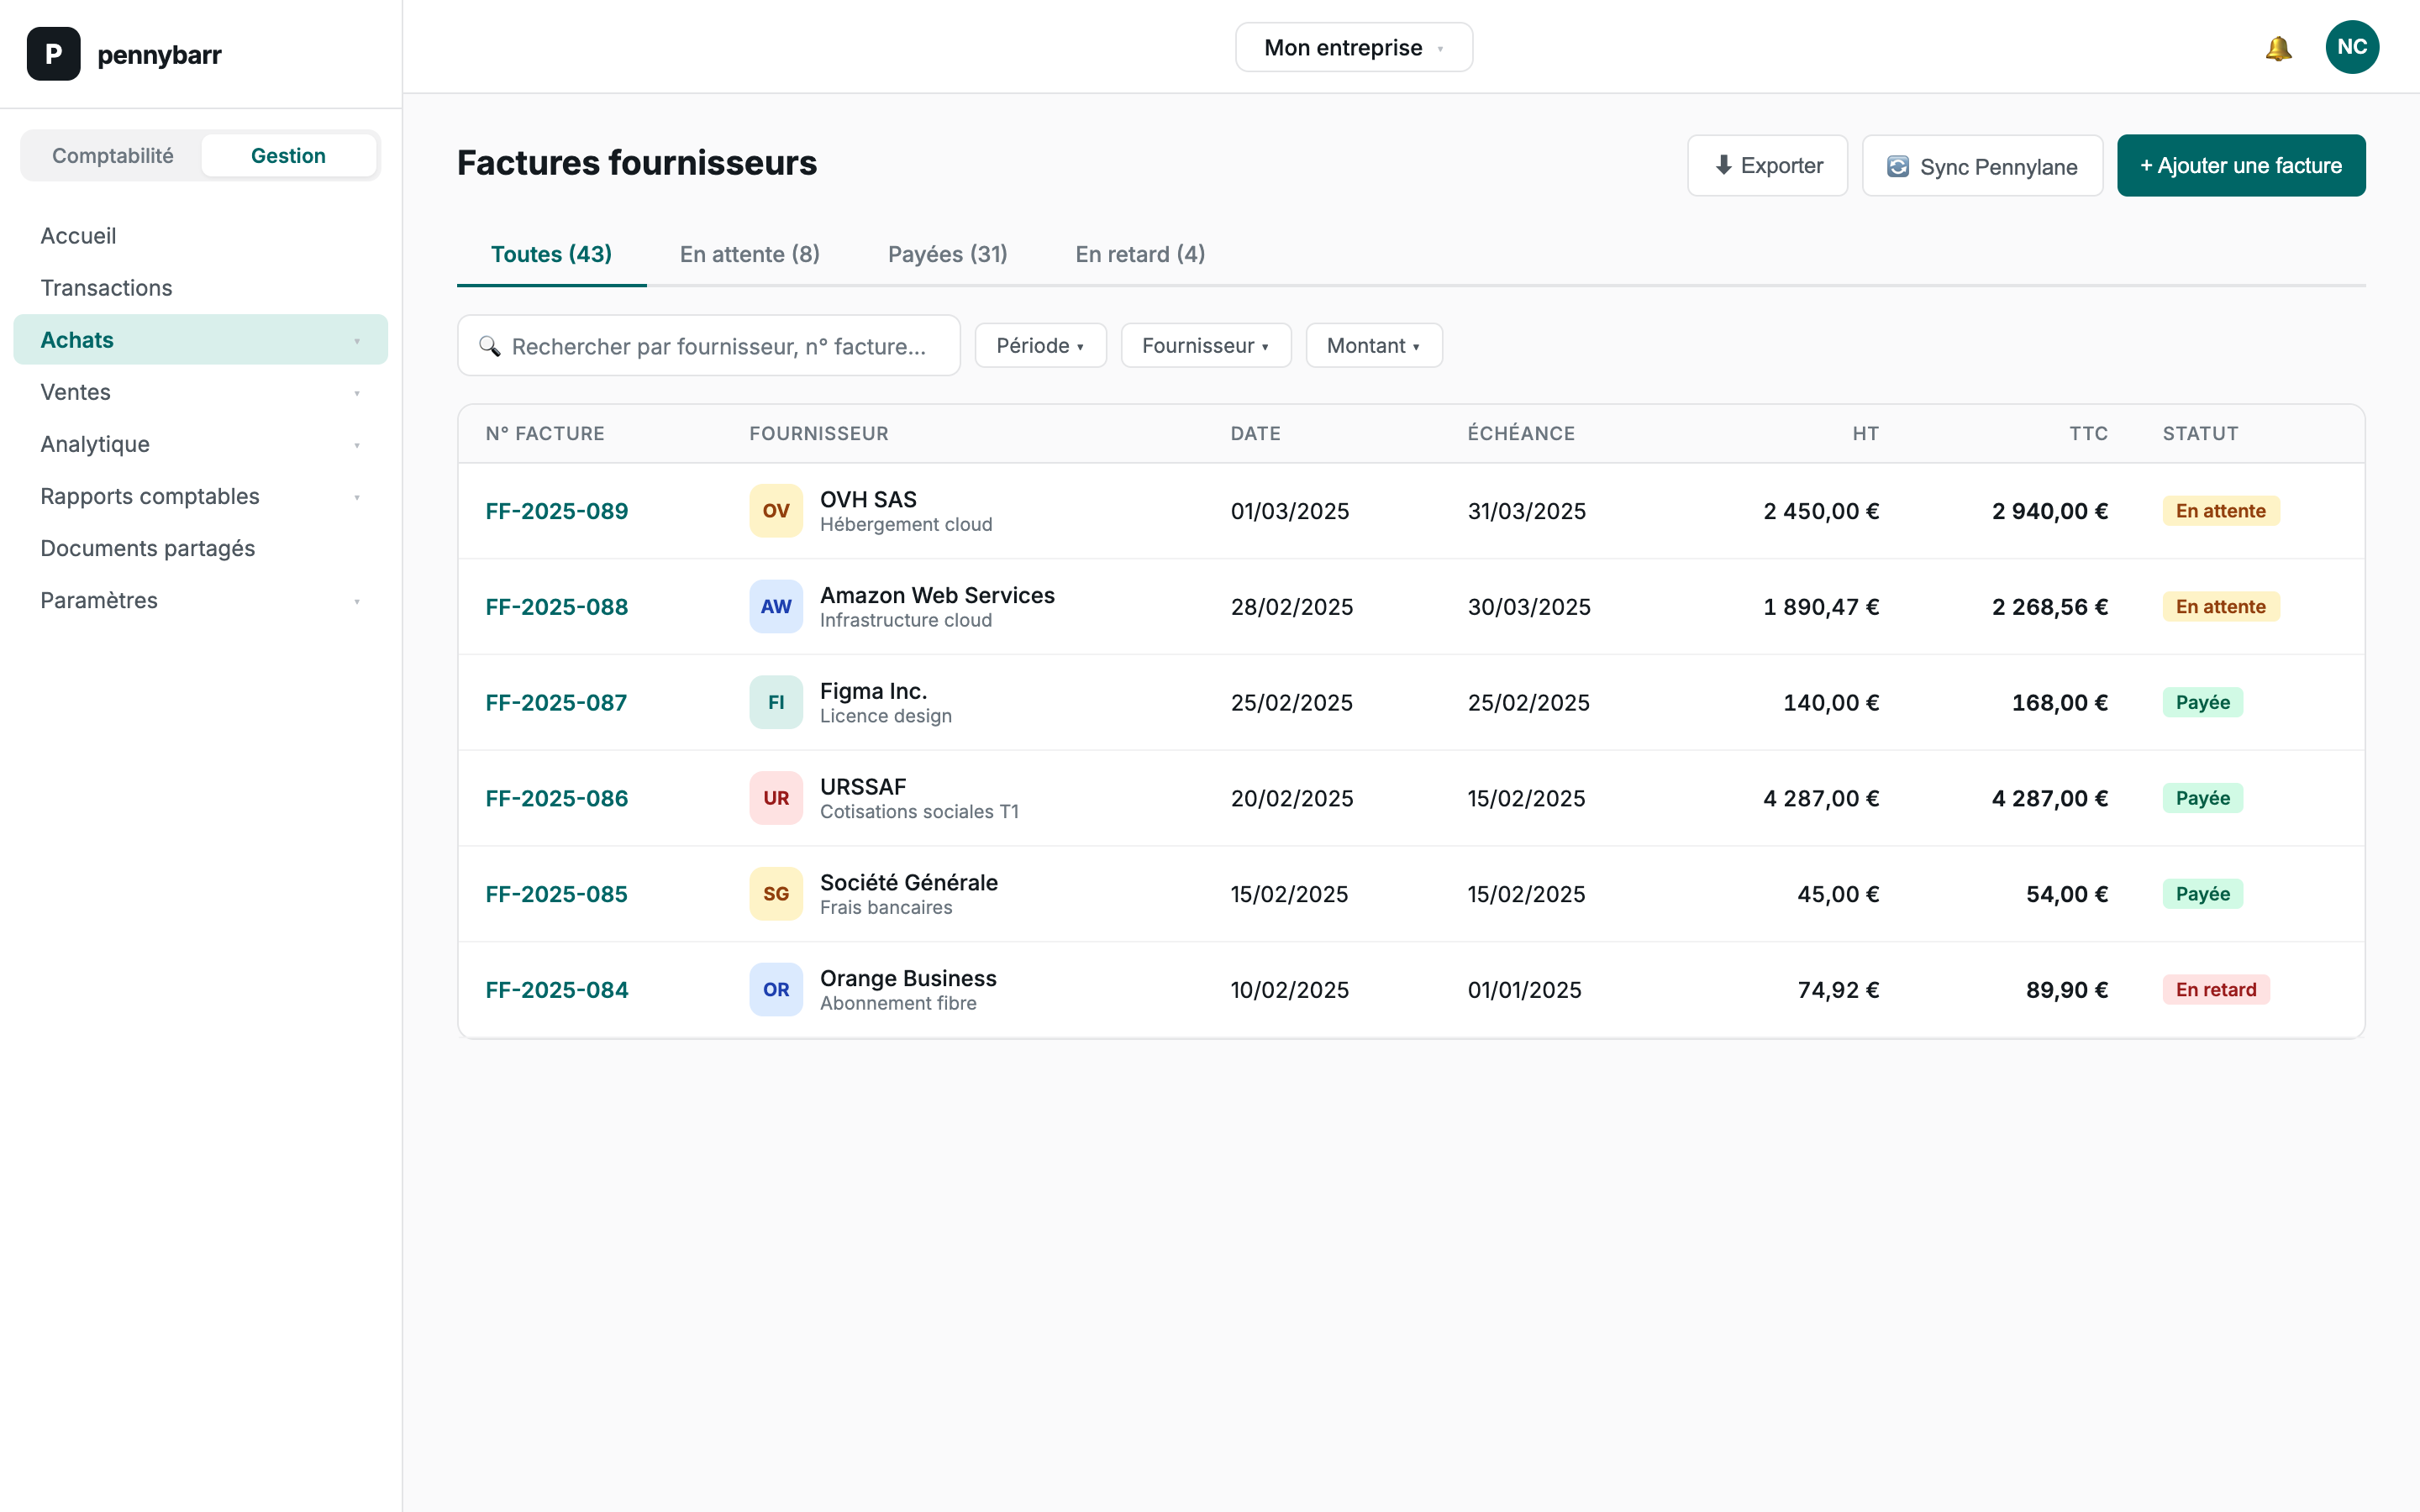Screen dimensions: 2420x1512
Task: Focus the supplier invoice search field
Action: coord(718,346)
